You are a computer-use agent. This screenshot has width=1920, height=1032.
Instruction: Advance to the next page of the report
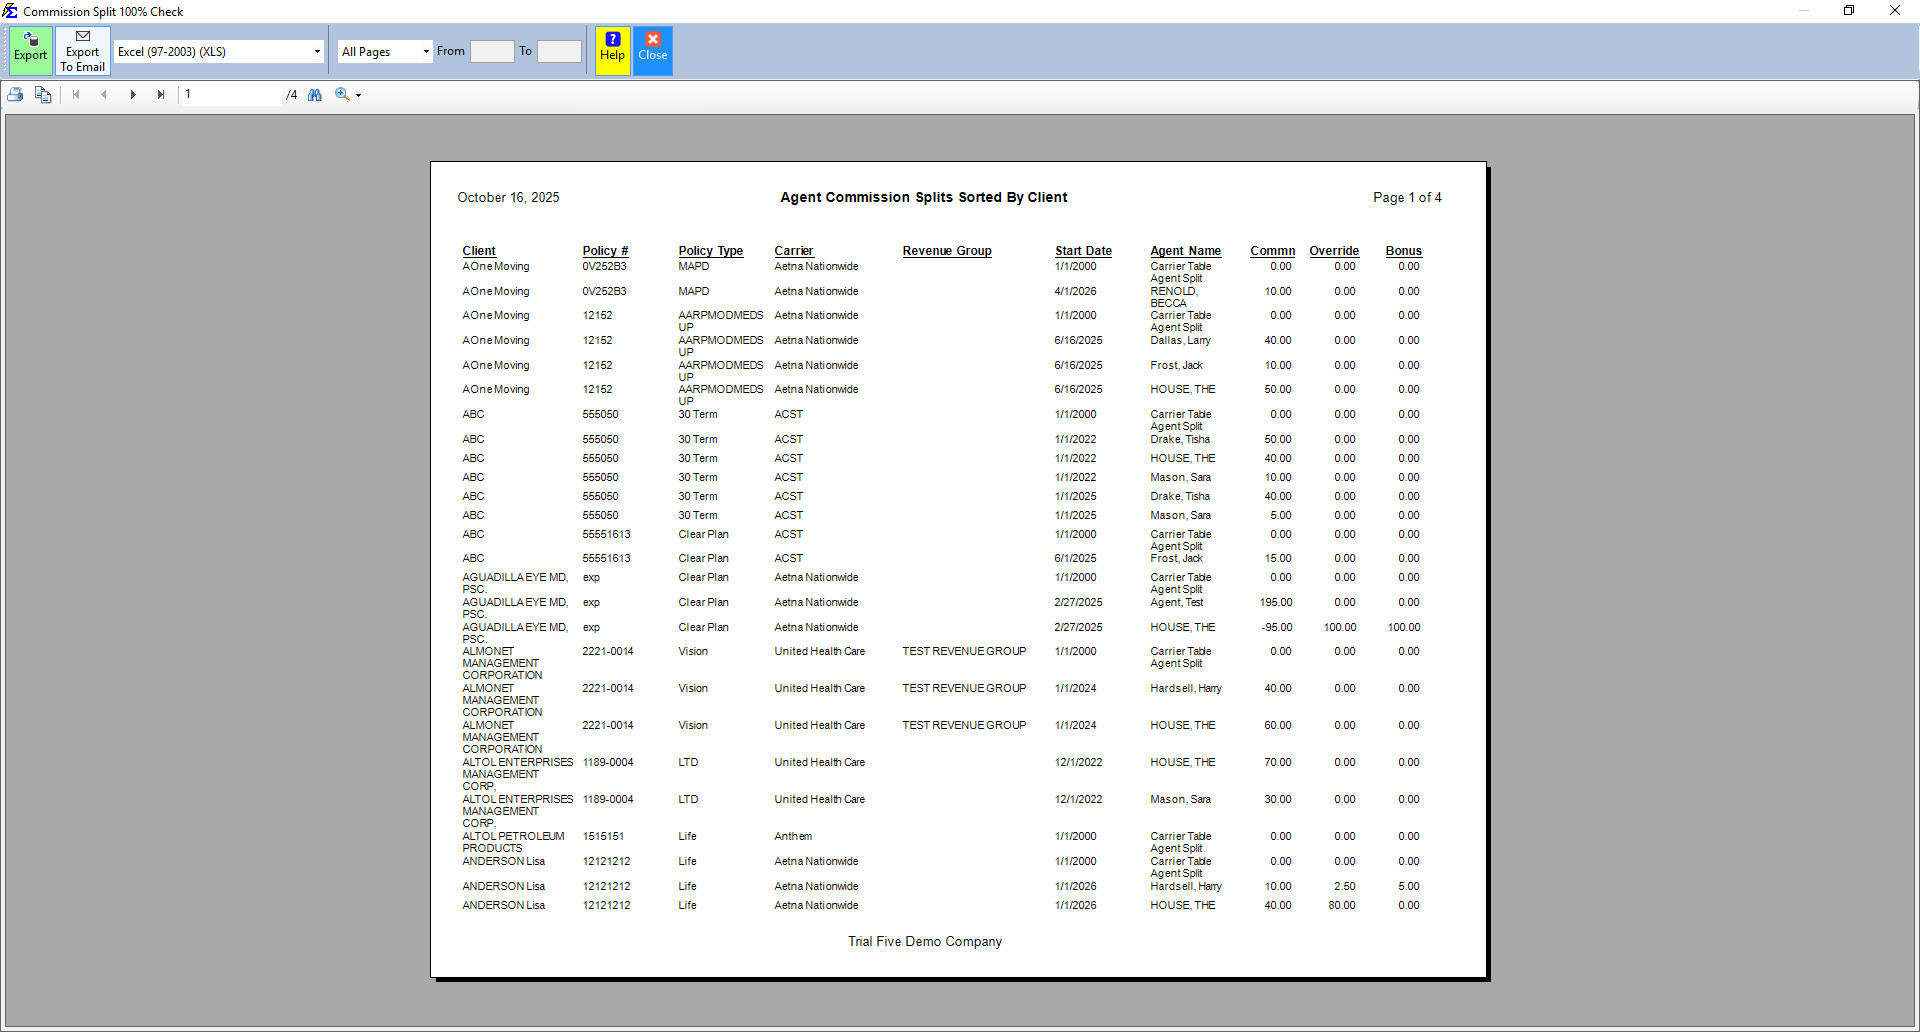click(133, 94)
